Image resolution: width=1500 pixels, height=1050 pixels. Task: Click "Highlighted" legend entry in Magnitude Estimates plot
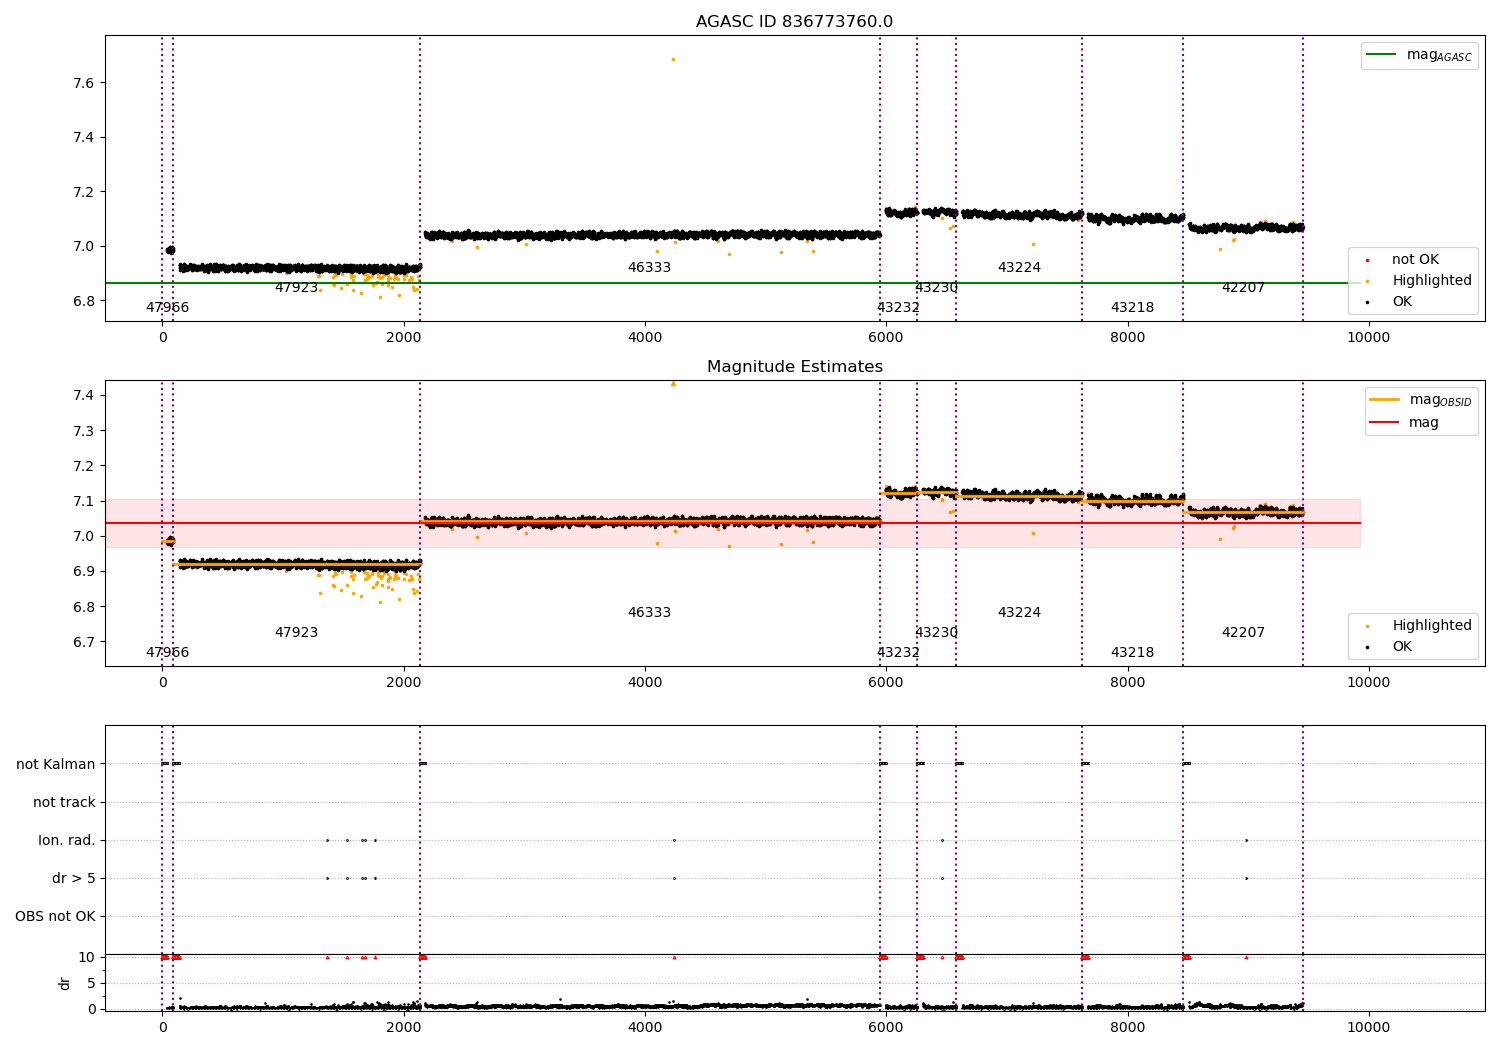pyautogui.click(x=1420, y=626)
